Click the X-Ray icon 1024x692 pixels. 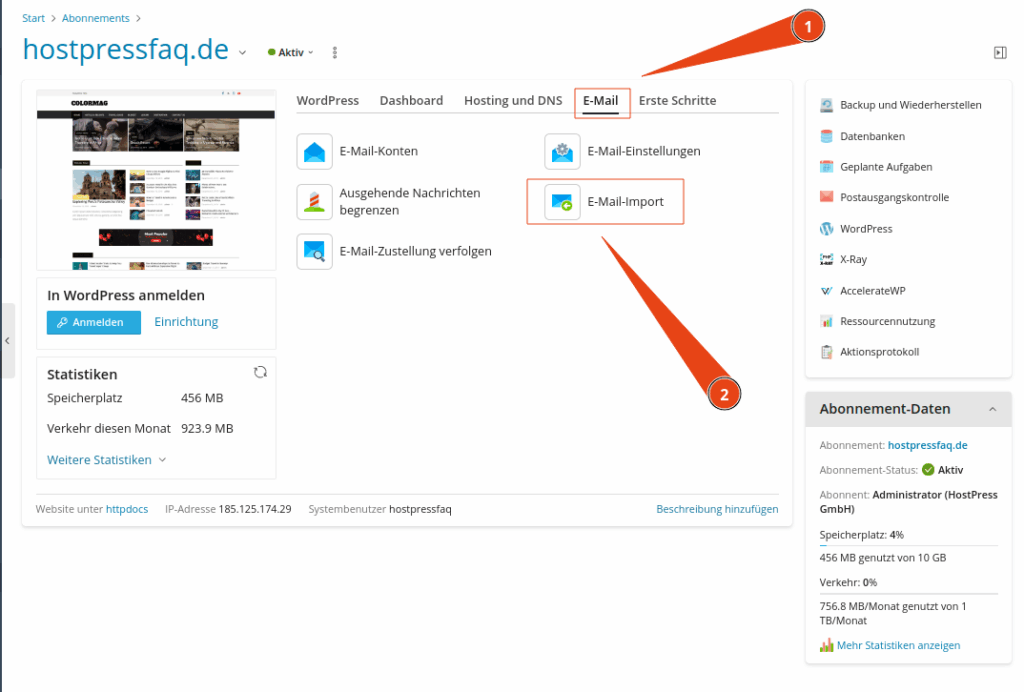click(826, 259)
